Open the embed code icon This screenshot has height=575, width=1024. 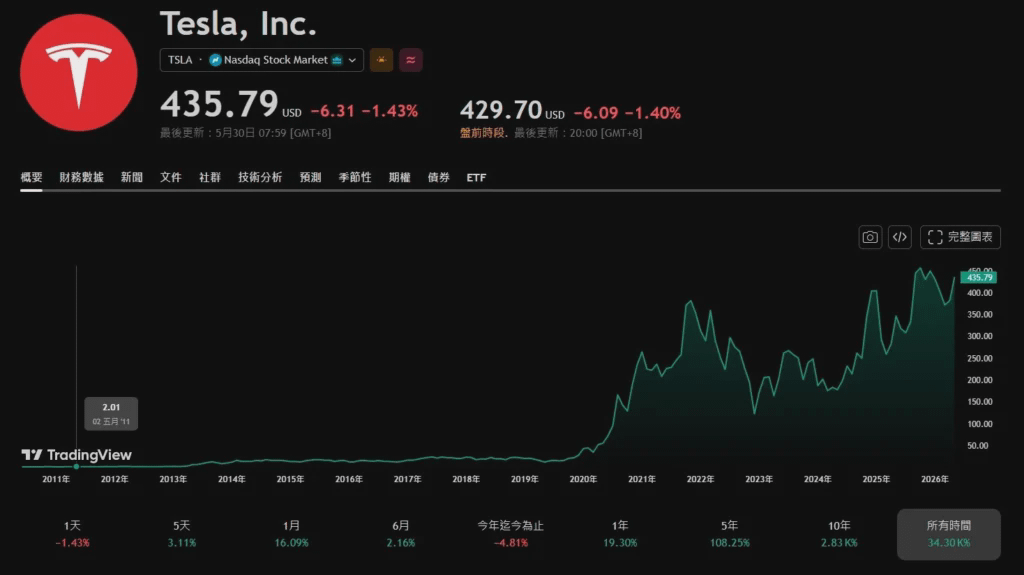click(x=900, y=237)
